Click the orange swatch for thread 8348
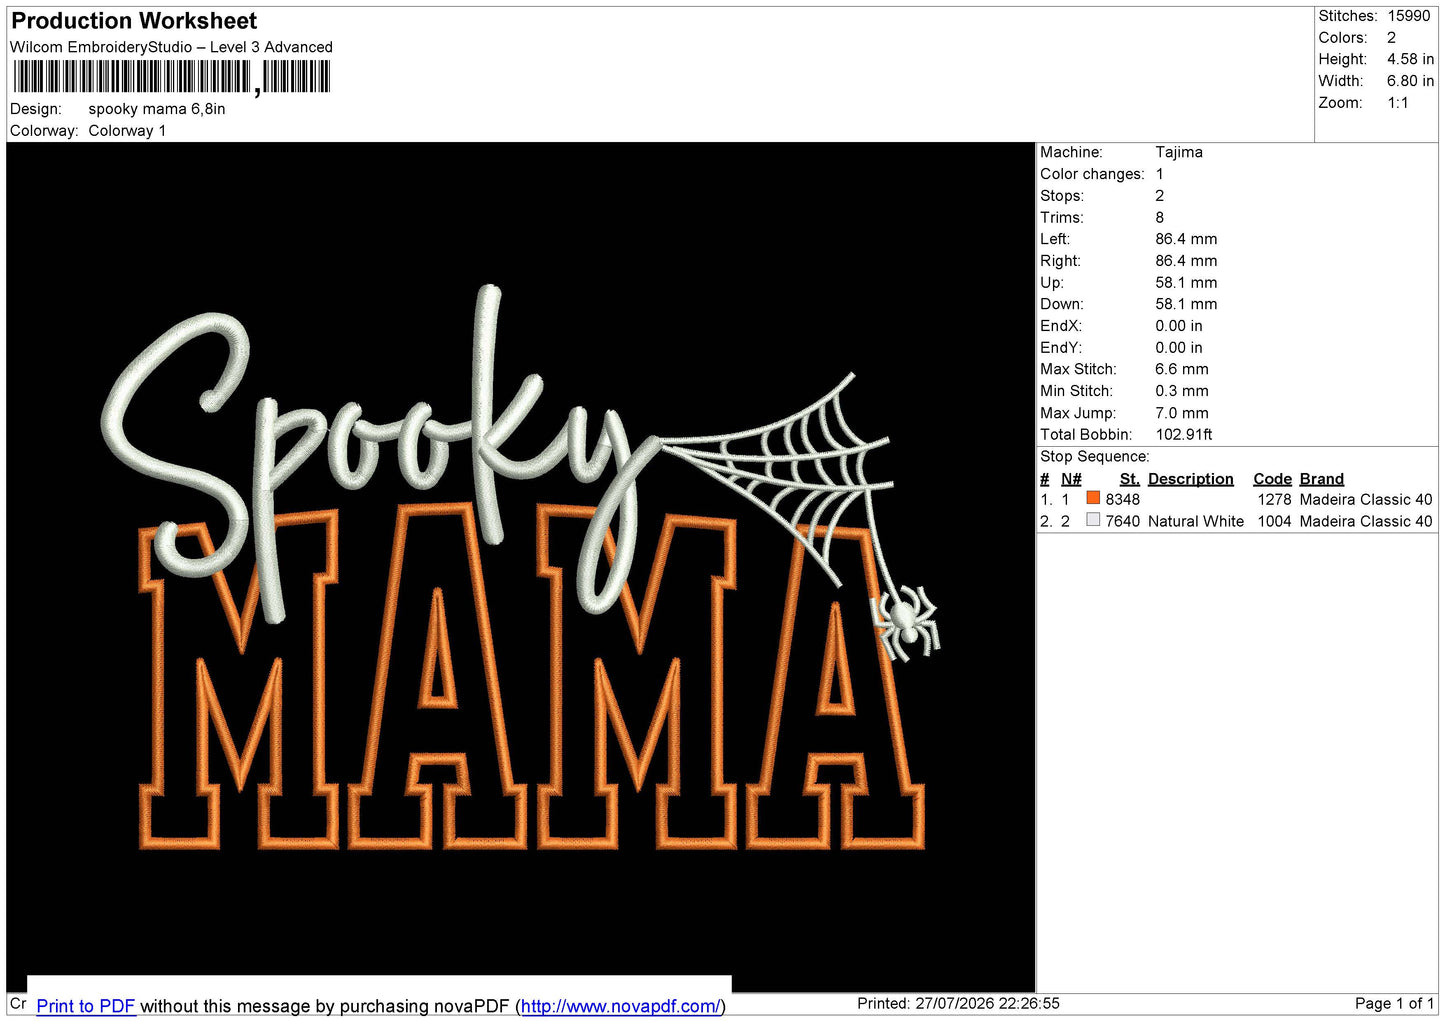The image size is (1445, 1021). pyautogui.click(x=1093, y=498)
